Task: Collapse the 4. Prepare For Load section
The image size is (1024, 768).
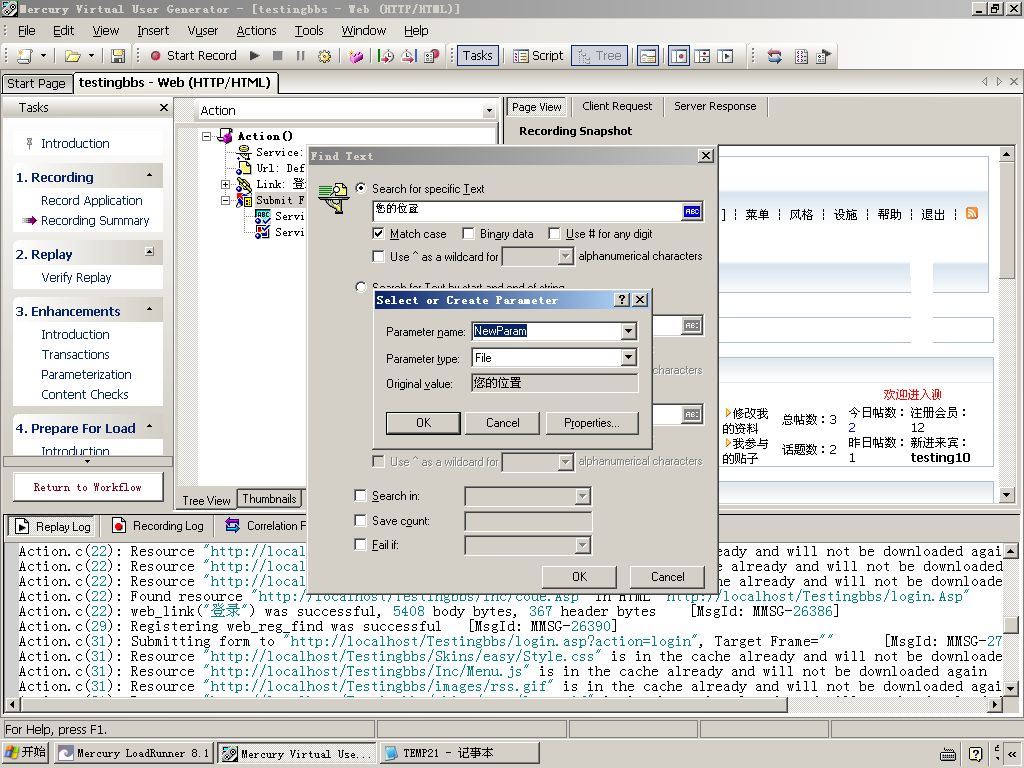Action: [x=150, y=426]
